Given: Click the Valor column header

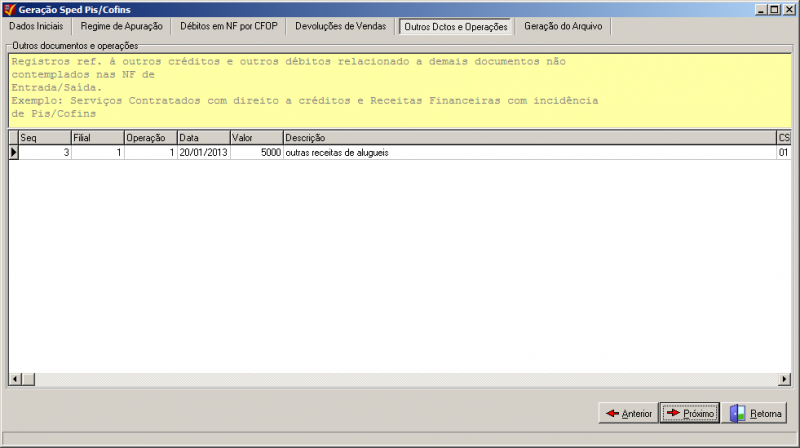Looking at the screenshot, I should pyautogui.click(x=257, y=138).
